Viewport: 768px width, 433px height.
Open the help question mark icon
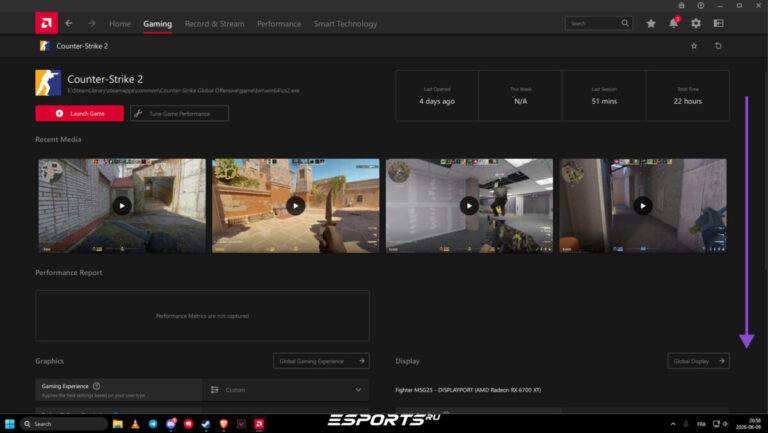pos(701,5)
